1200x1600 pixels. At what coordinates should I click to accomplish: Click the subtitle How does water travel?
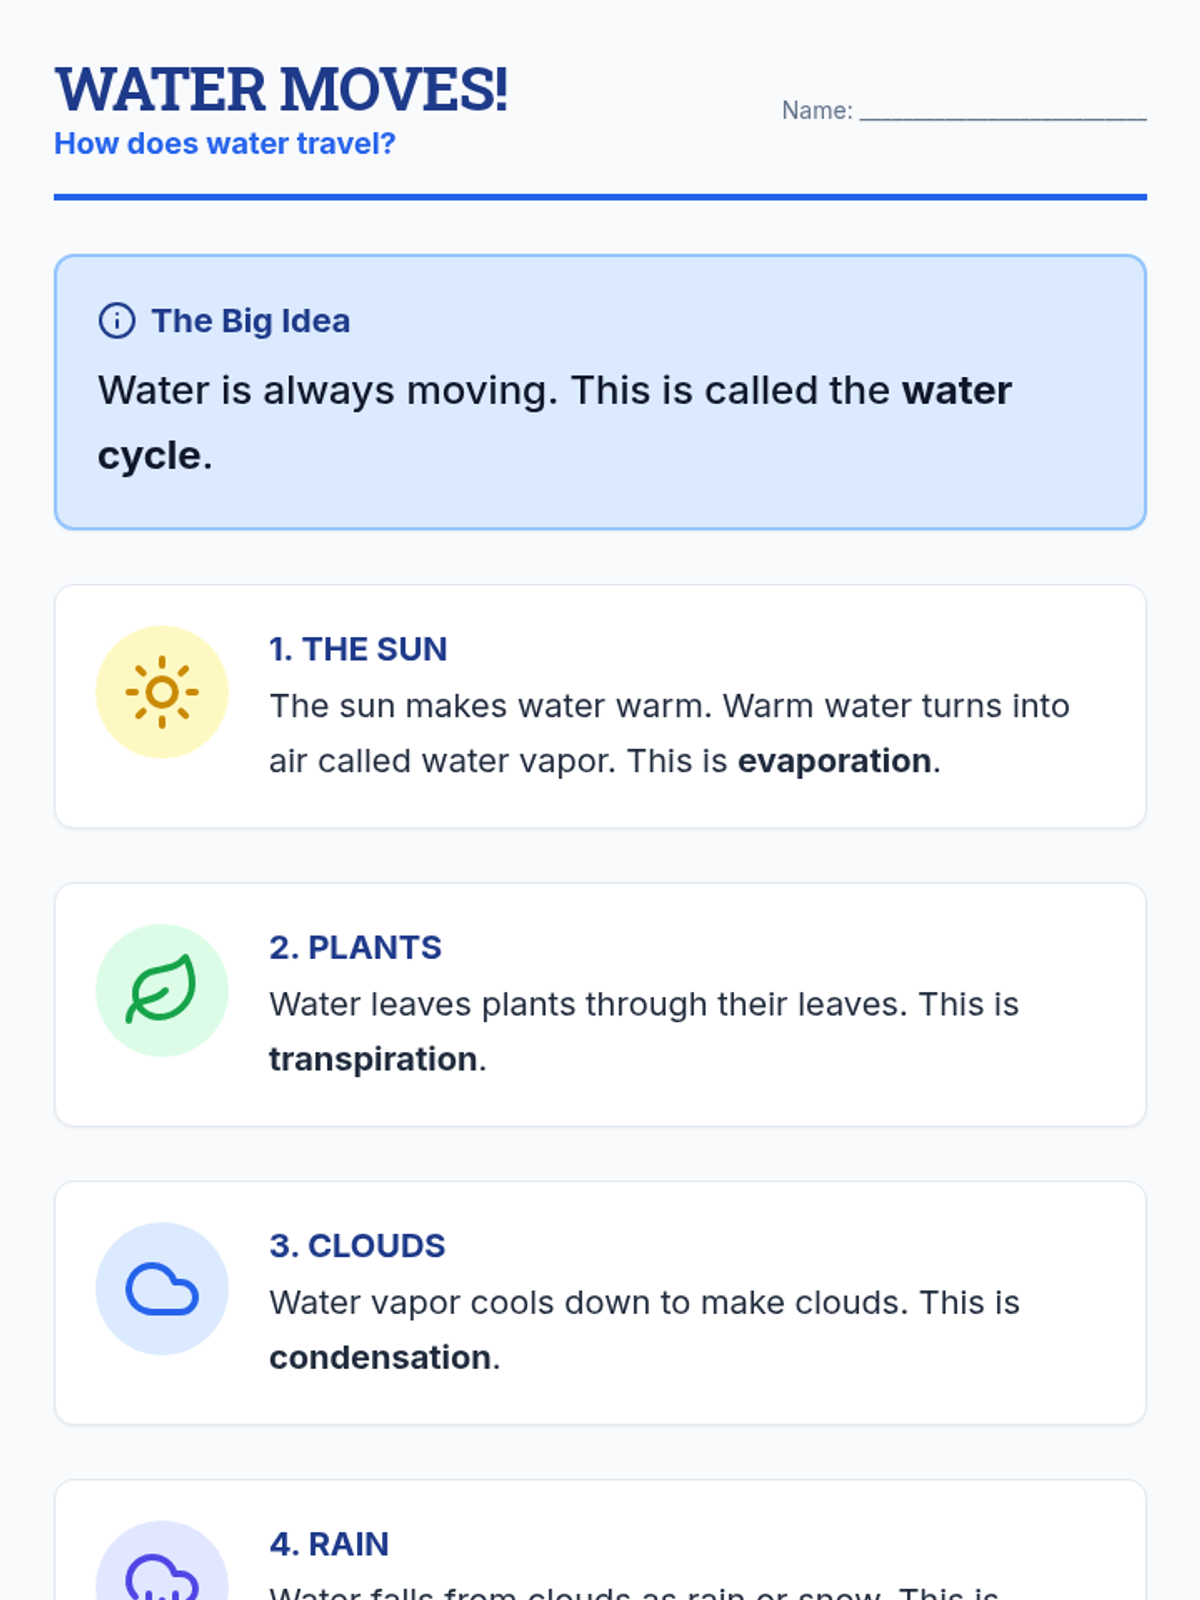[x=225, y=144]
